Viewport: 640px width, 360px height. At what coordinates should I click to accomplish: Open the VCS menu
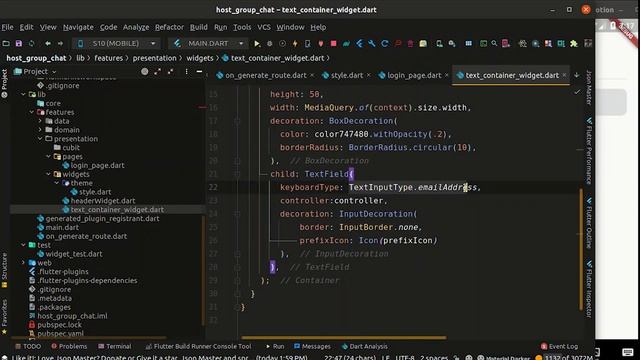pyautogui.click(x=264, y=27)
